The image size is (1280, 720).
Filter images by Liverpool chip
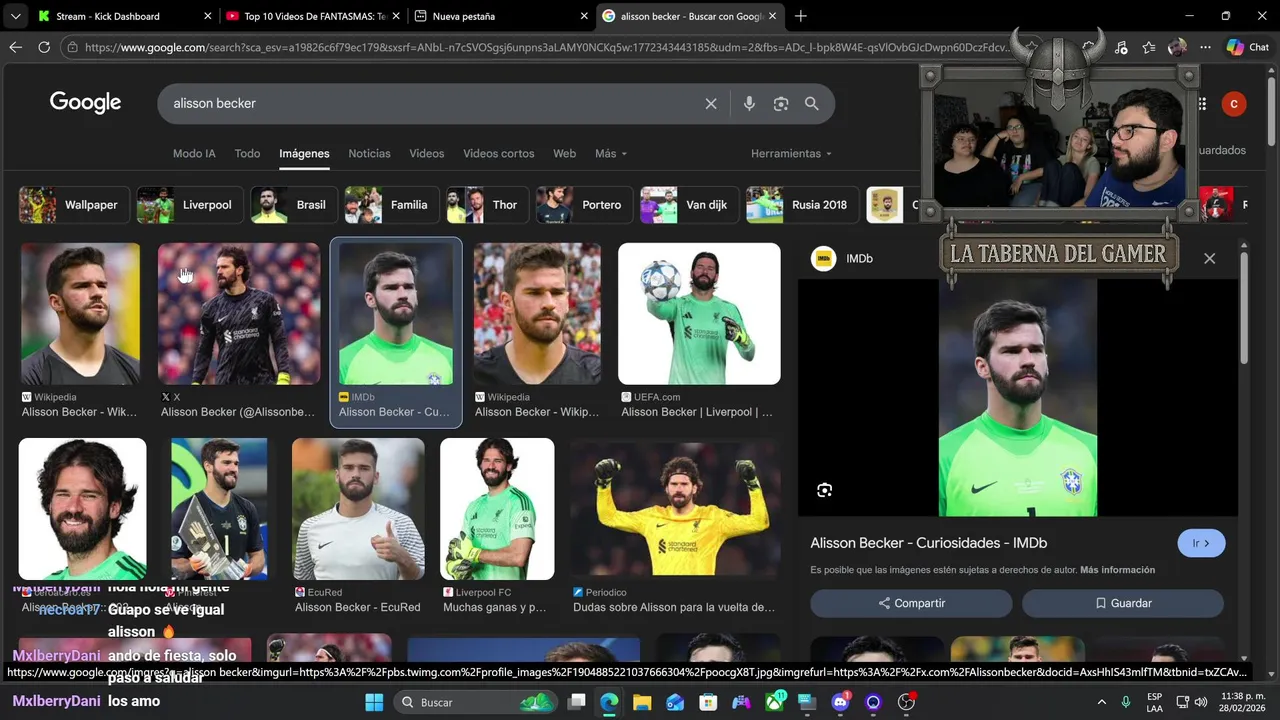pyautogui.click(x=189, y=205)
